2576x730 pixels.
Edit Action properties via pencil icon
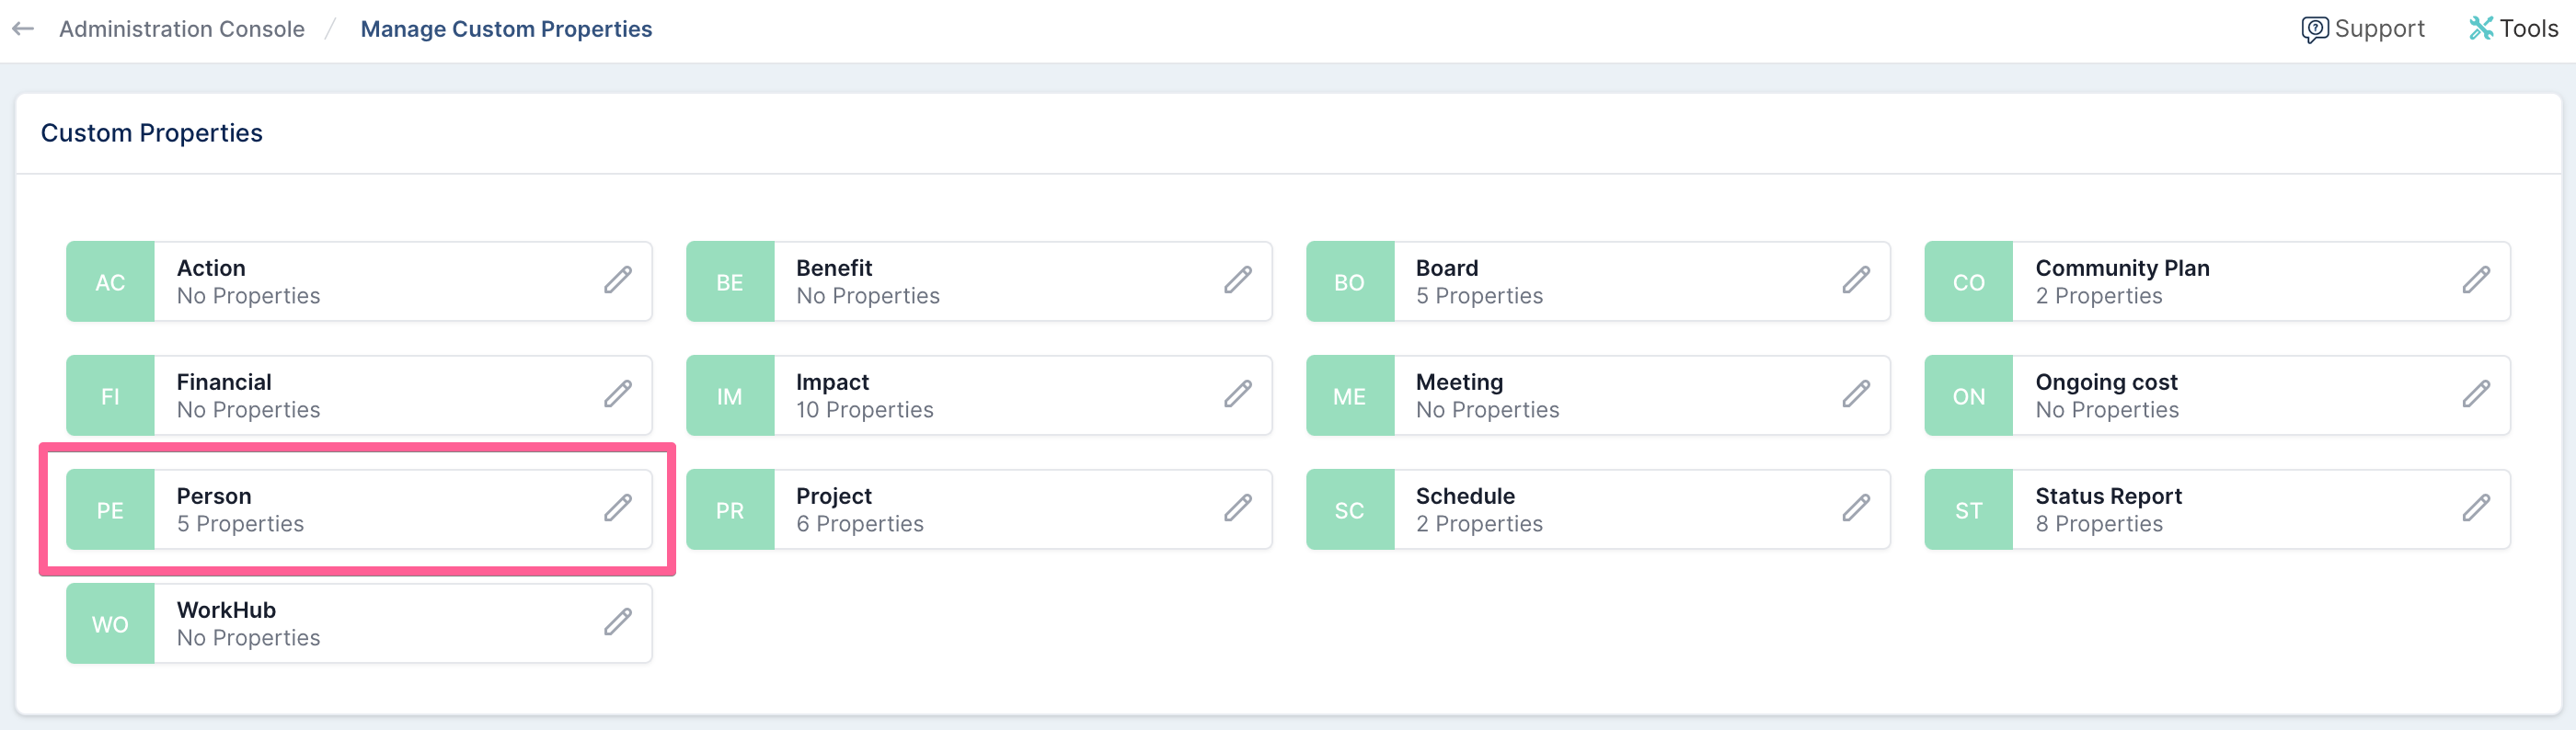(x=618, y=280)
